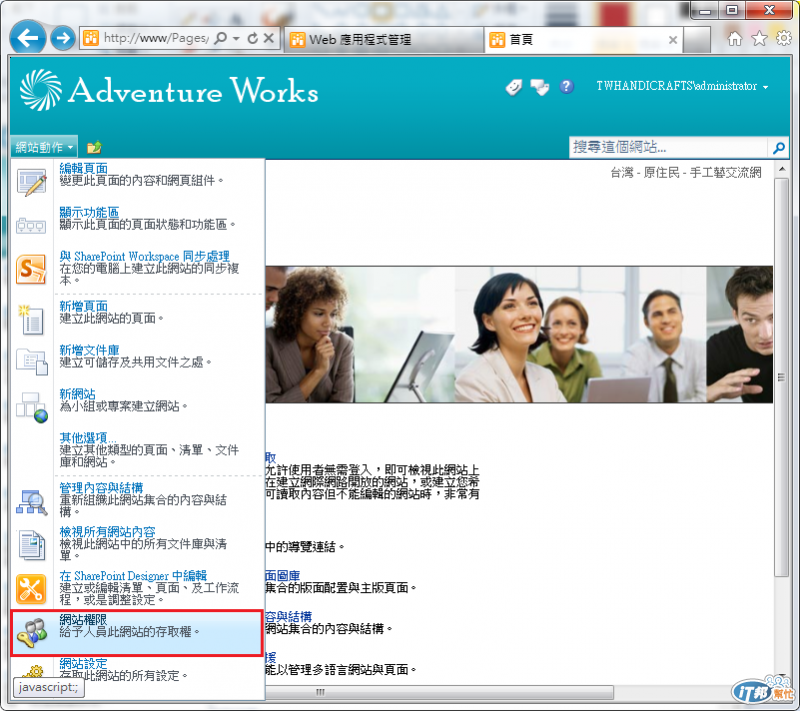The height and width of the screenshot is (711, 800).
Task: Click the 台灣 - 原住民 - 手工藝交流網 text
Action: pyautogui.click(x=686, y=173)
